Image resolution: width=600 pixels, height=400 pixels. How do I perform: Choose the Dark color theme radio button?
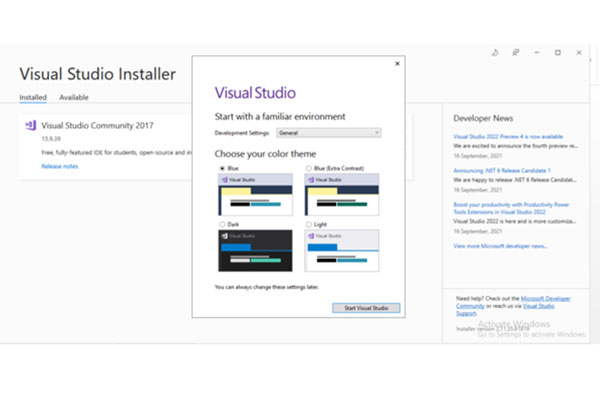pyautogui.click(x=221, y=225)
